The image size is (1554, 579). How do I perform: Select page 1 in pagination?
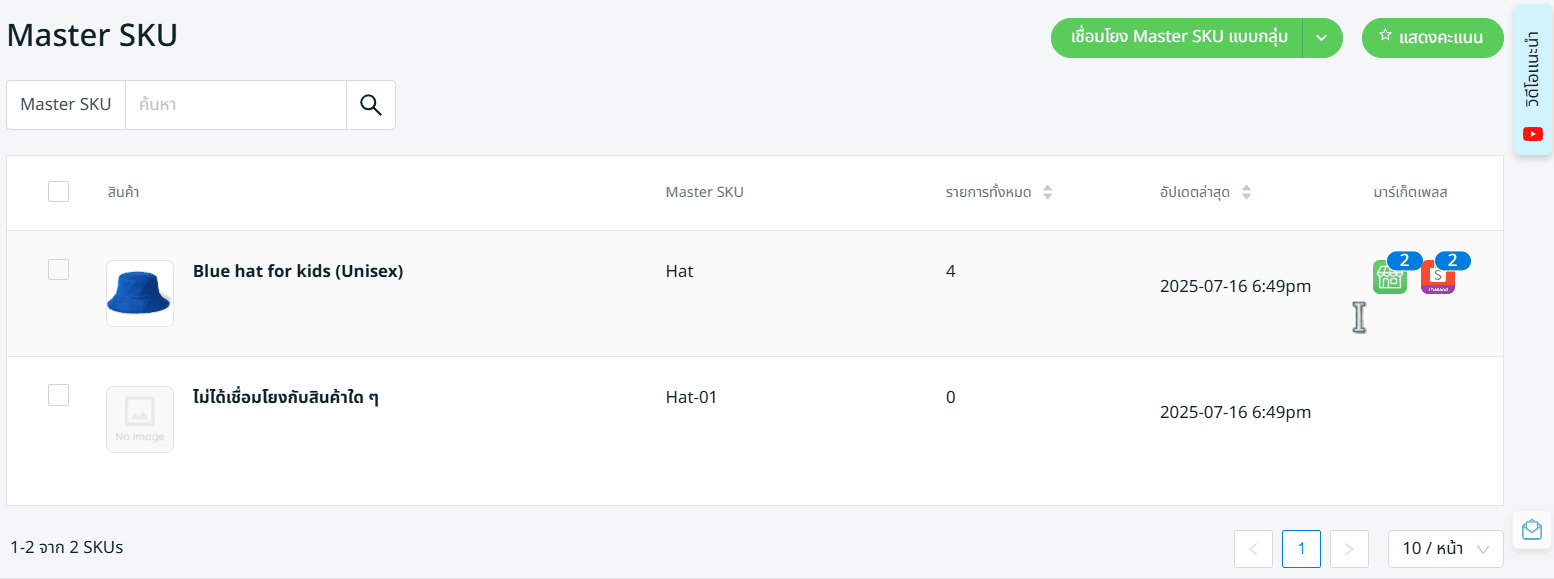click(x=1301, y=549)
